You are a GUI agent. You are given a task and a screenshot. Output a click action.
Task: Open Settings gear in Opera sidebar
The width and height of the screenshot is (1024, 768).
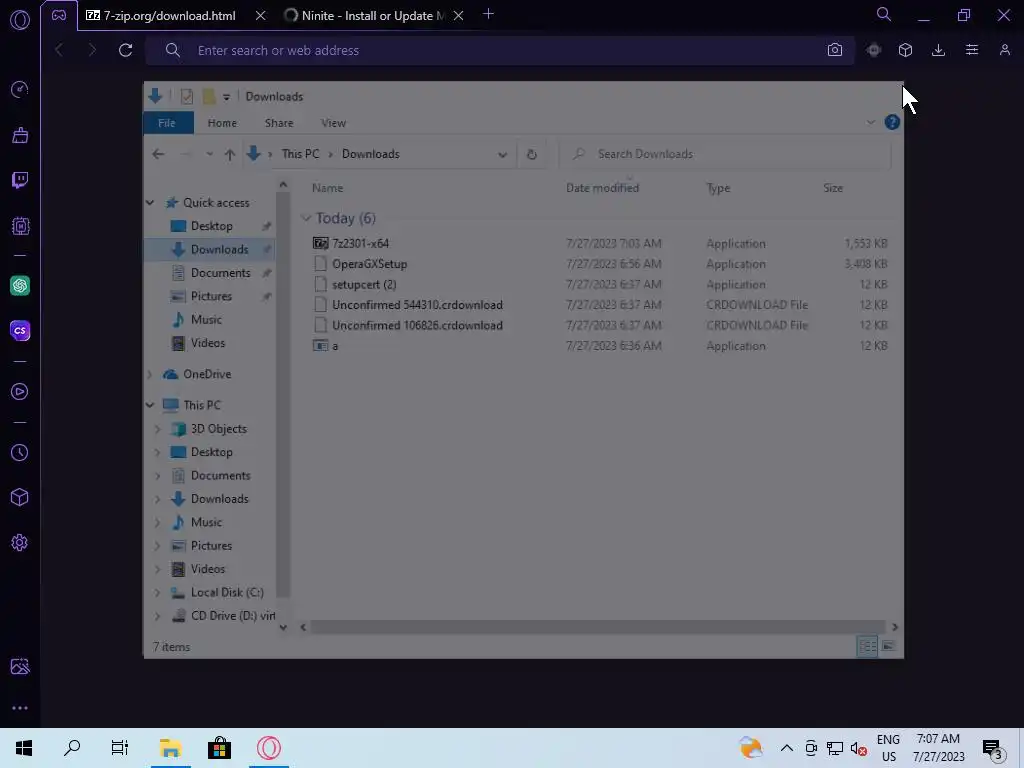pyautogui.click(x=20, y=543)
